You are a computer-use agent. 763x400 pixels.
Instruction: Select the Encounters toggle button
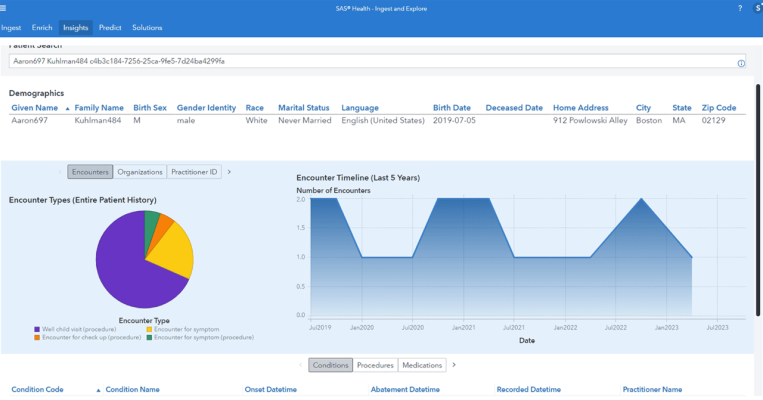point(90,172)
